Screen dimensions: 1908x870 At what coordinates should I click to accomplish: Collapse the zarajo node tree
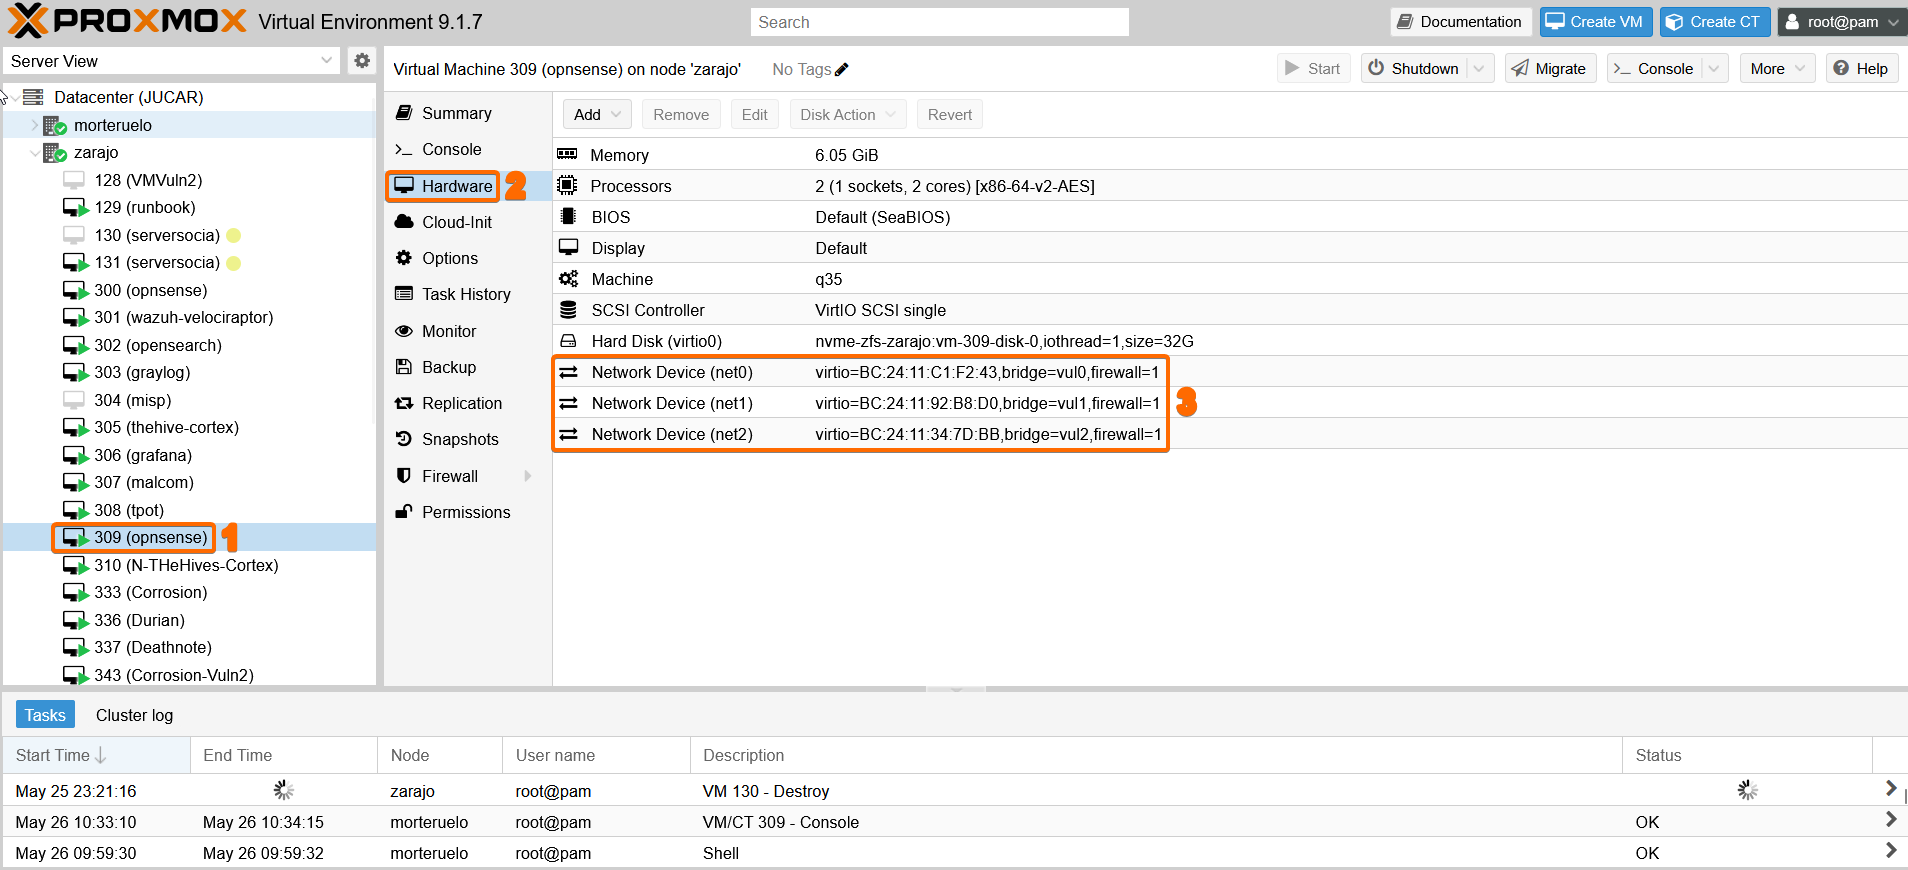pos(35,152)
